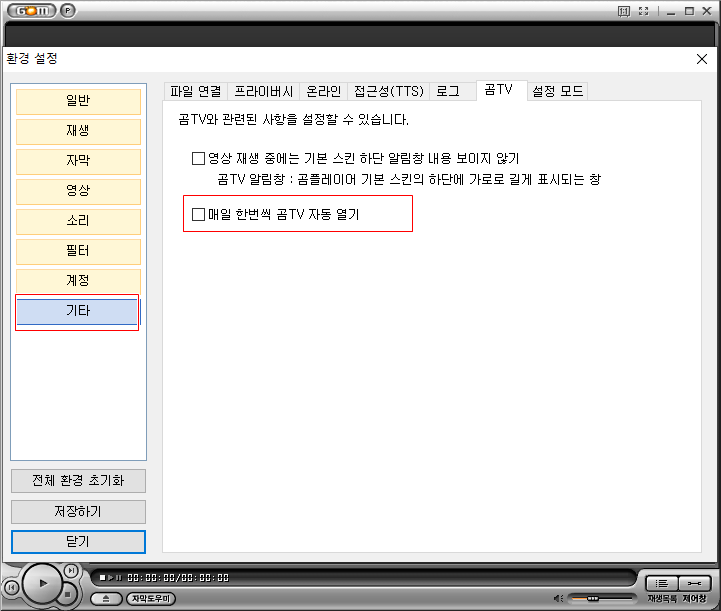Open the 프라이버시 tab
Screen dimensions: 721x611
[x=263, y=91]
